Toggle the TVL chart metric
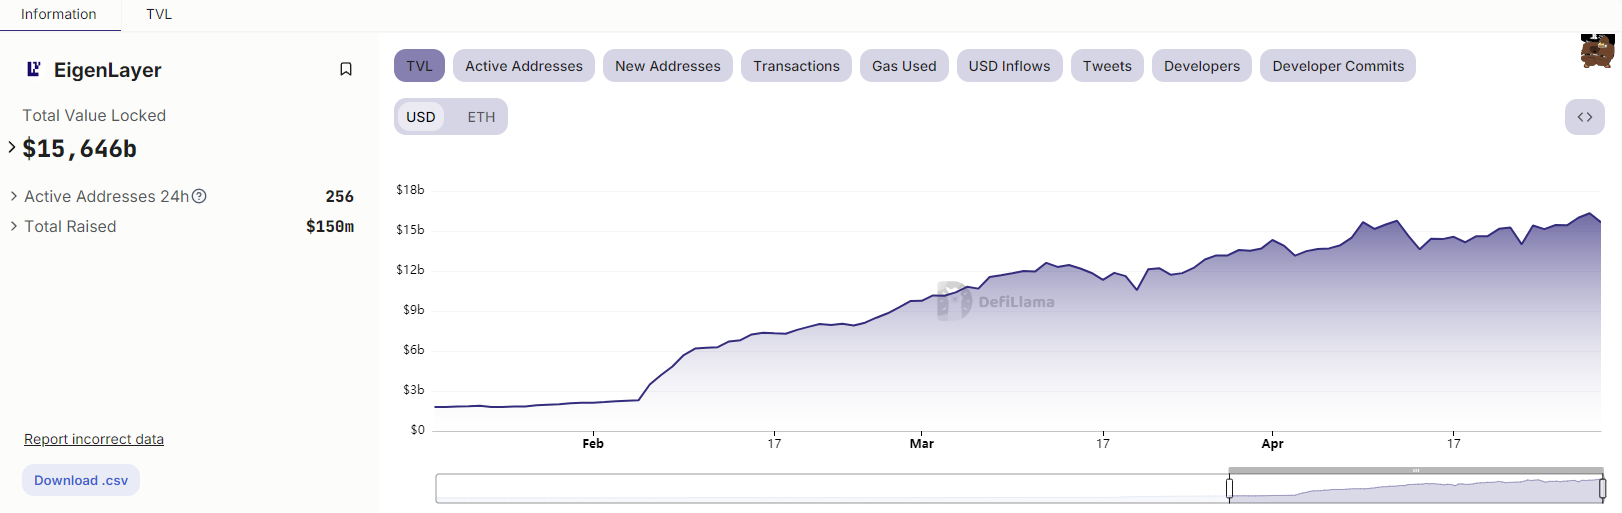This screenshot has width=1622, height=513. (x=419, y=66)
